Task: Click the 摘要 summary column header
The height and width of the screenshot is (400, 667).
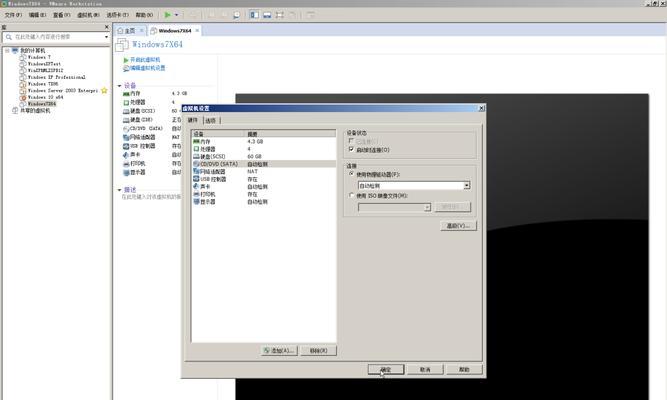Action: [x=291, y=134]
